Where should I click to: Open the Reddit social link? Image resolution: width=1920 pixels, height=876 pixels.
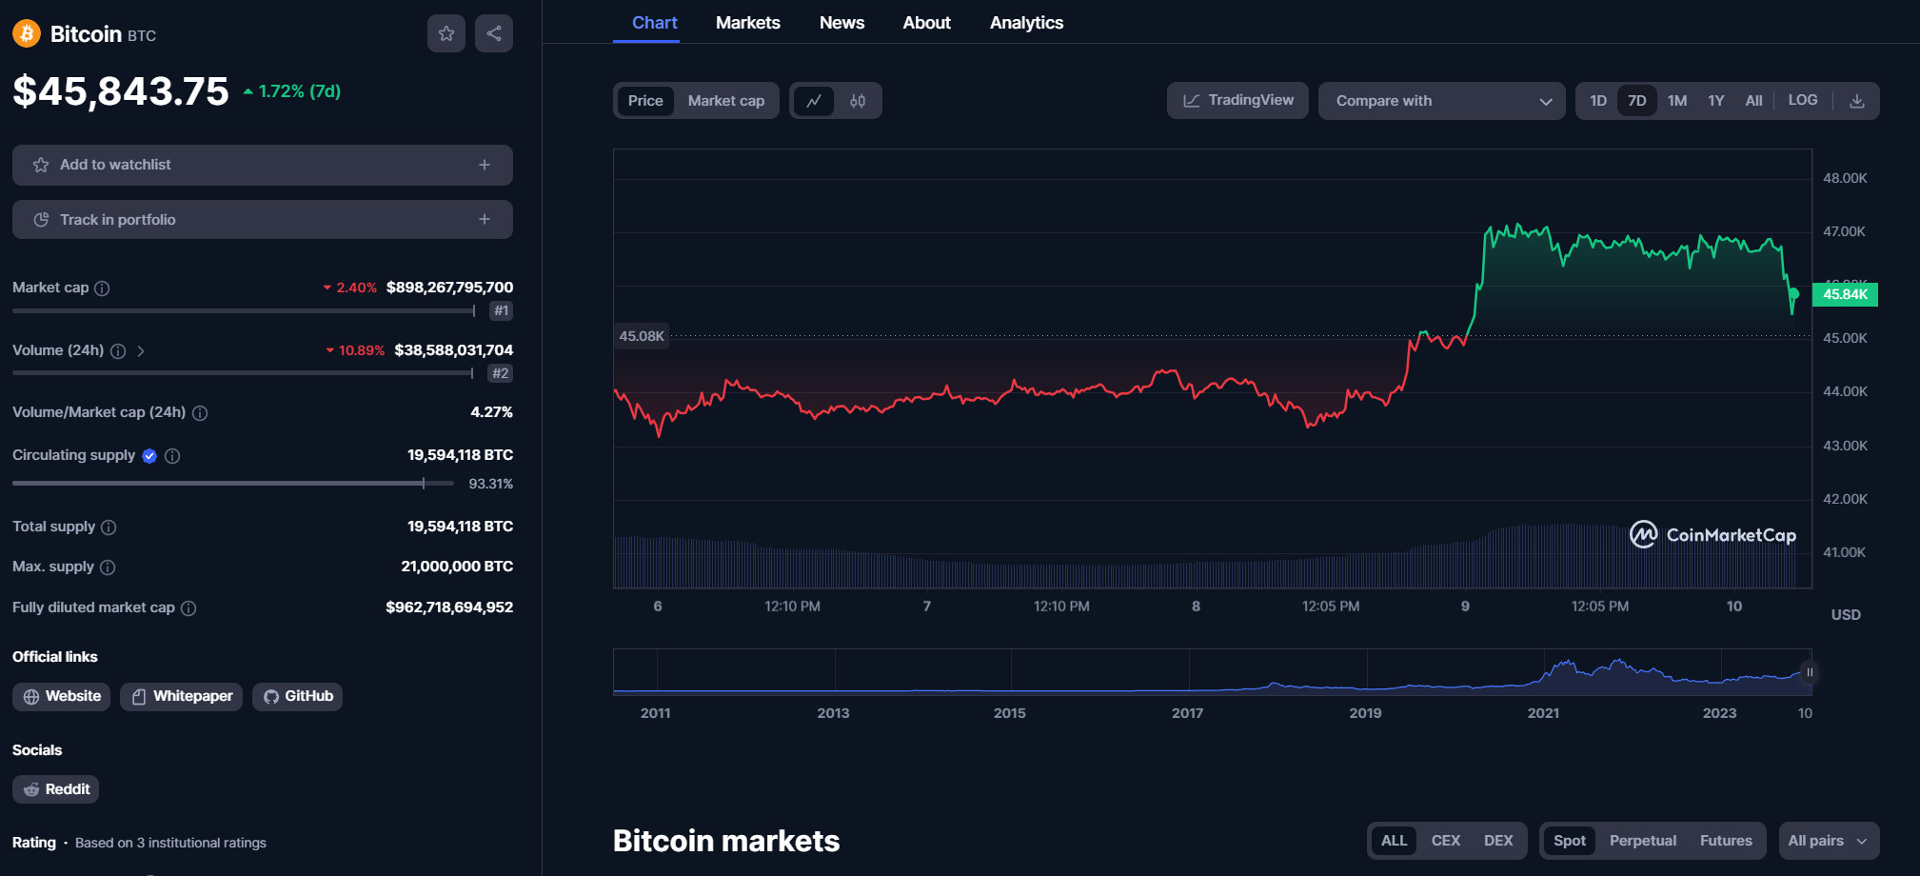(56, 790)
